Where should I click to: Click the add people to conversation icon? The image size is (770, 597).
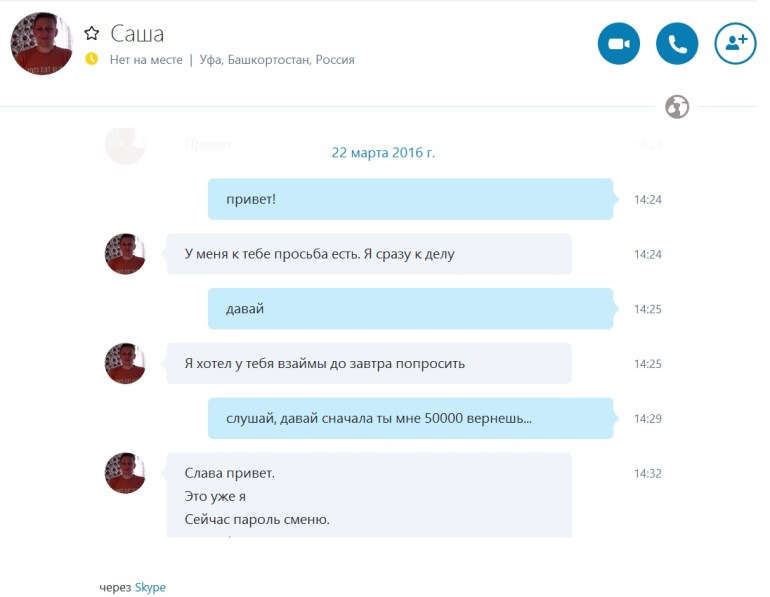click(735, 44)
